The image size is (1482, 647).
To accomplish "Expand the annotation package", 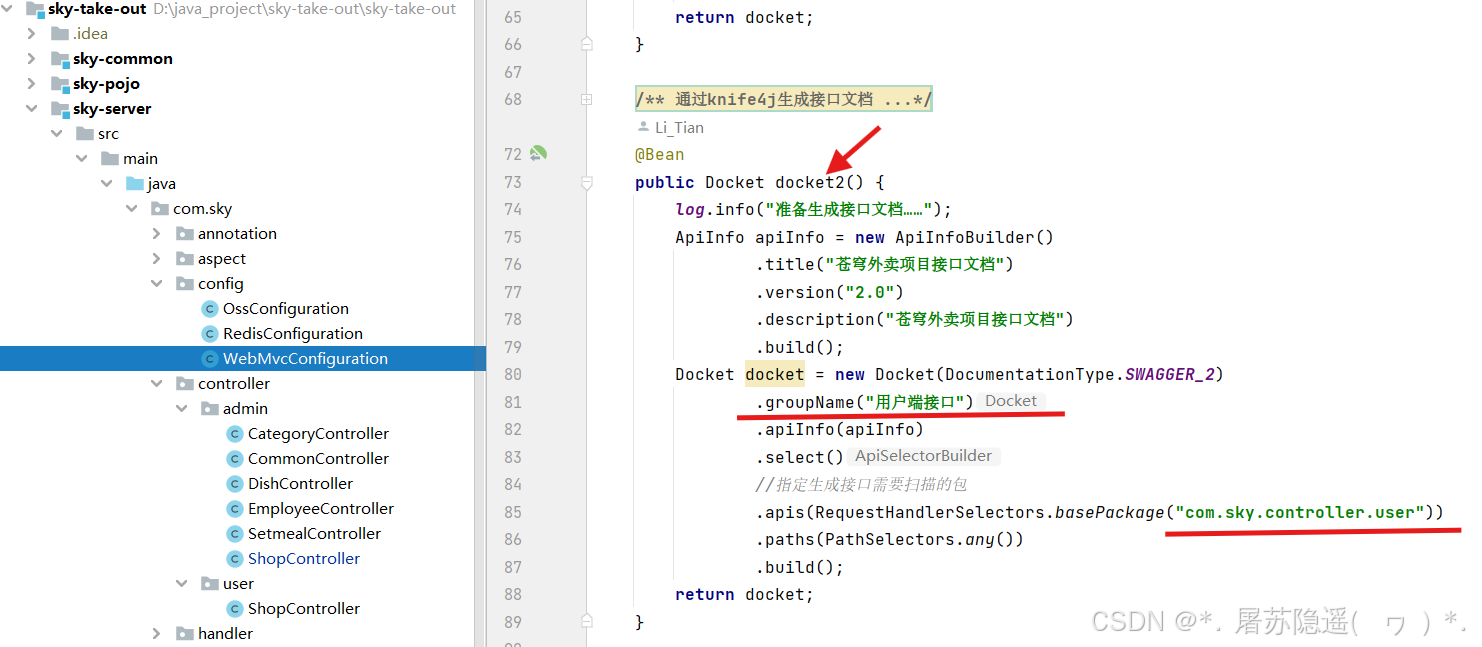I will (157, 234).
